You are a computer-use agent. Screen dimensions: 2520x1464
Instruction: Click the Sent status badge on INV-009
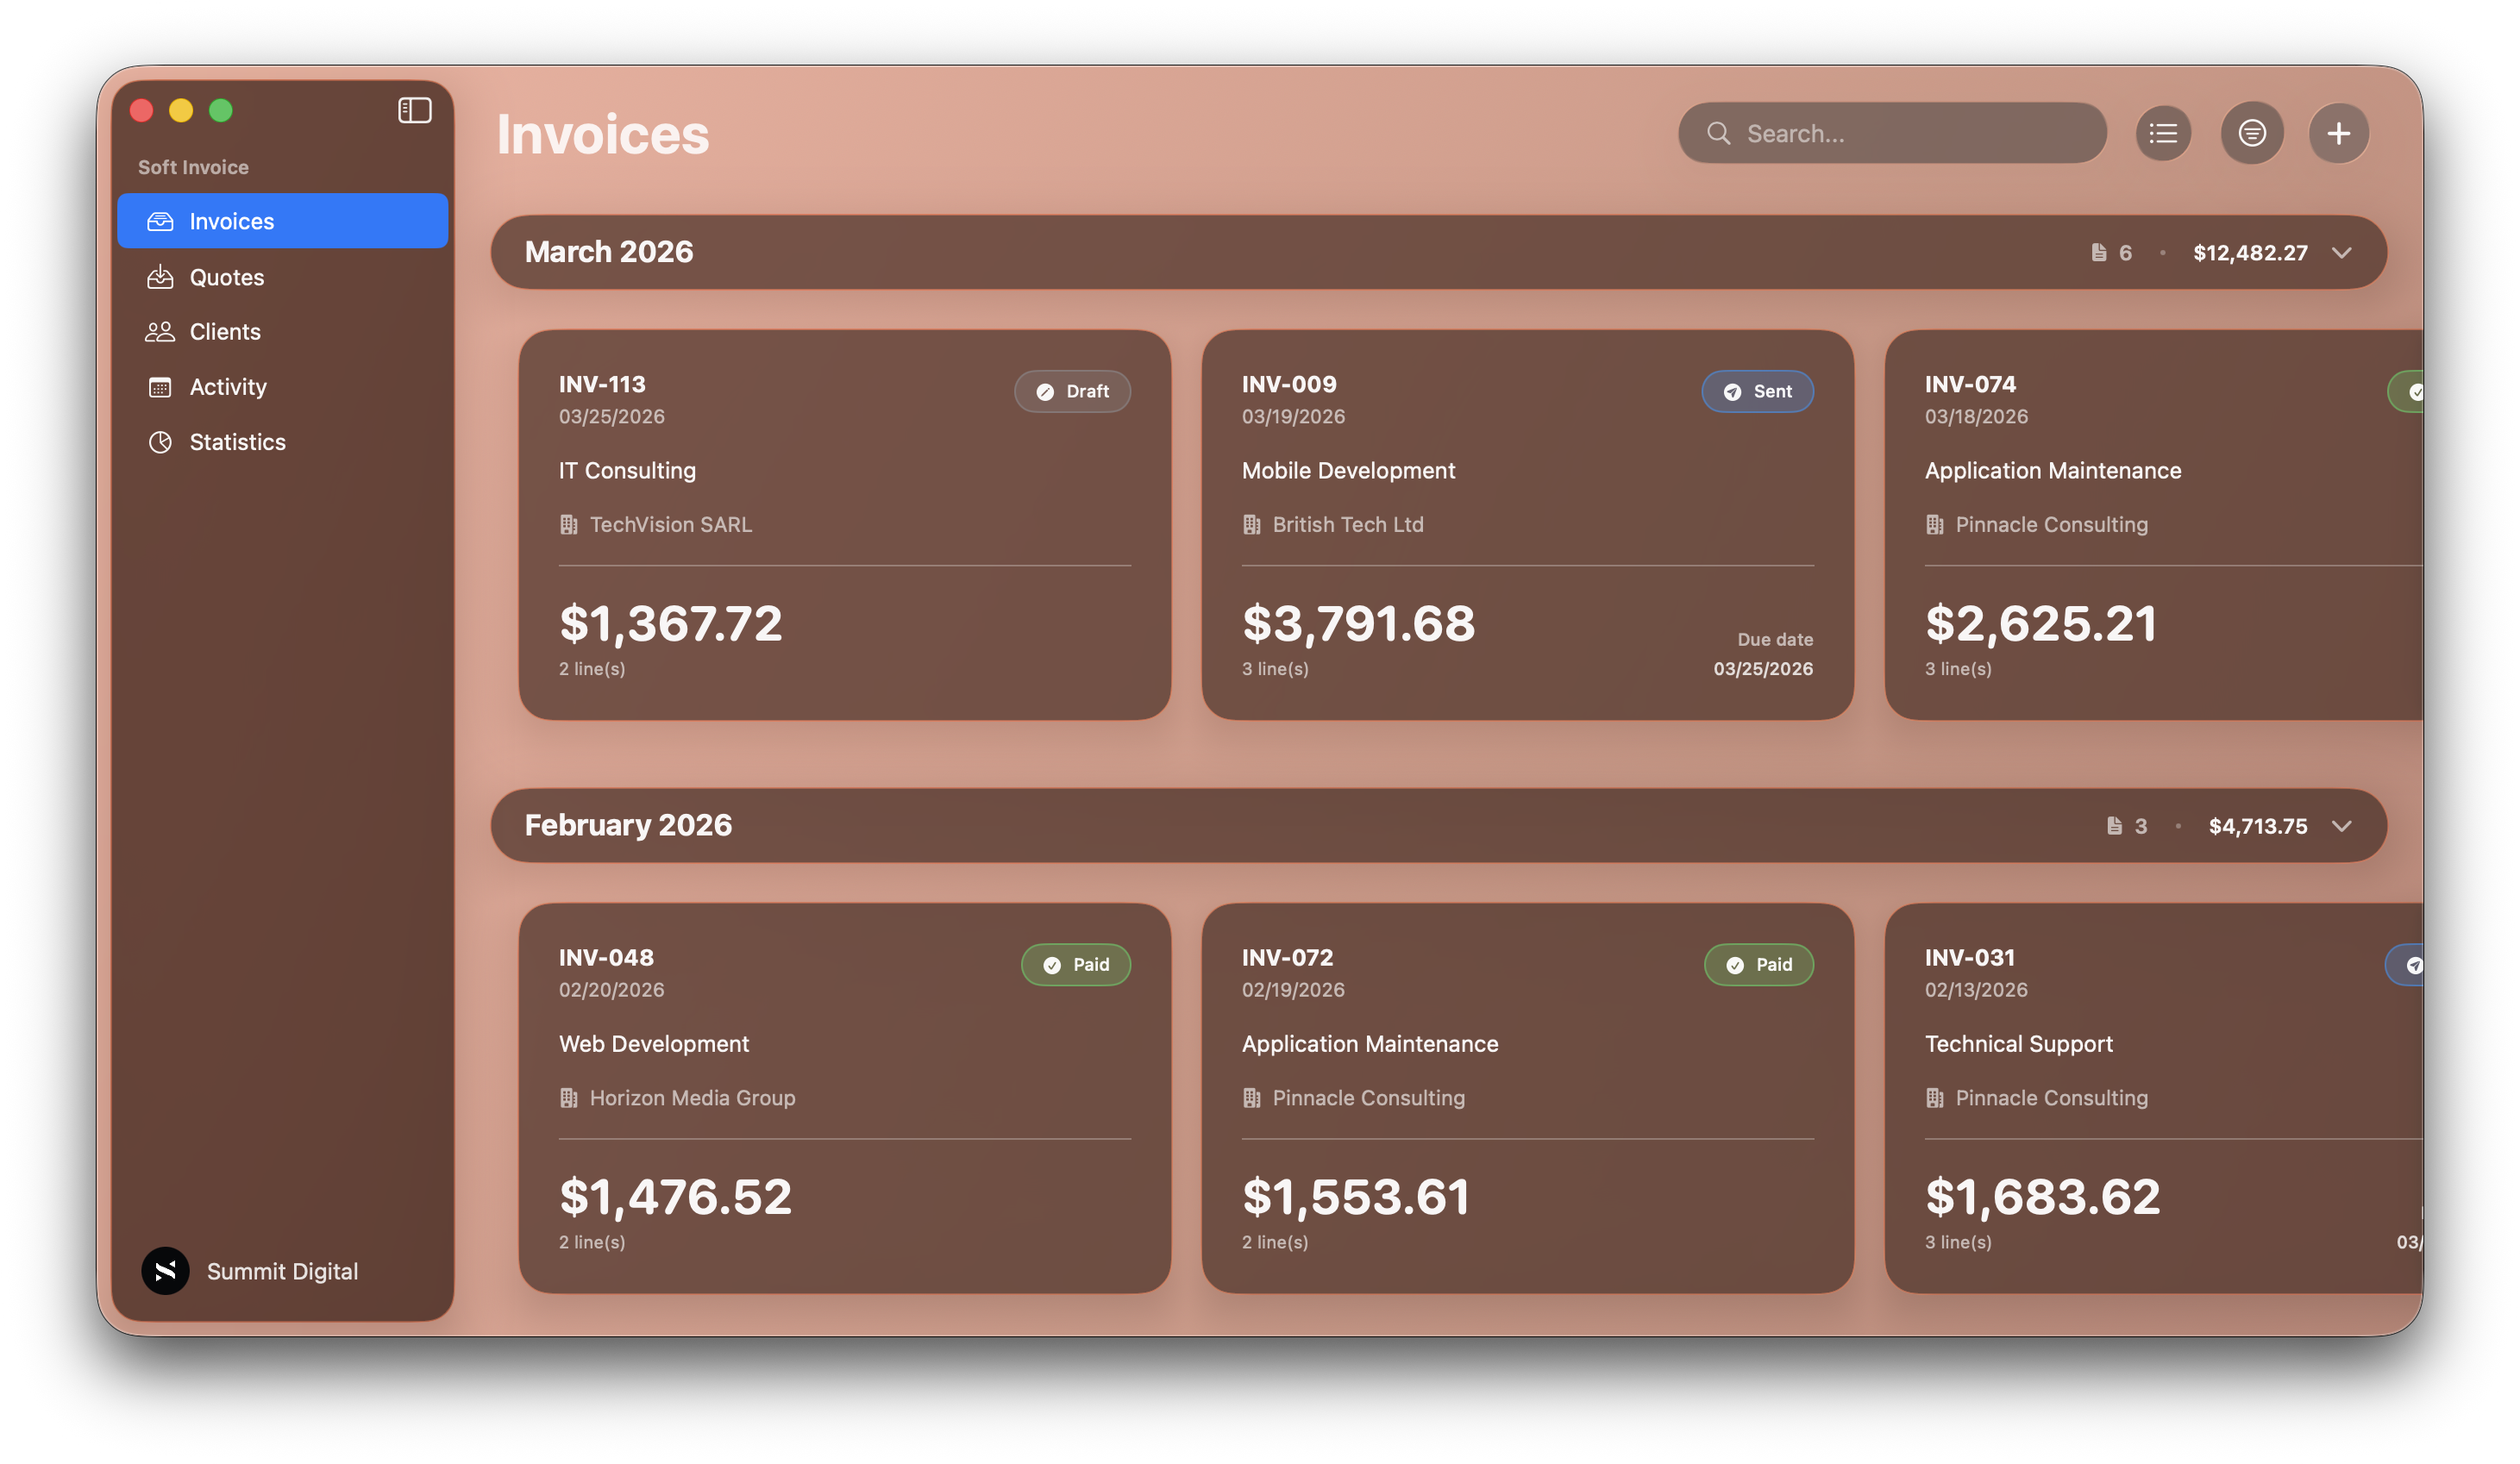tap(1757, 392)
